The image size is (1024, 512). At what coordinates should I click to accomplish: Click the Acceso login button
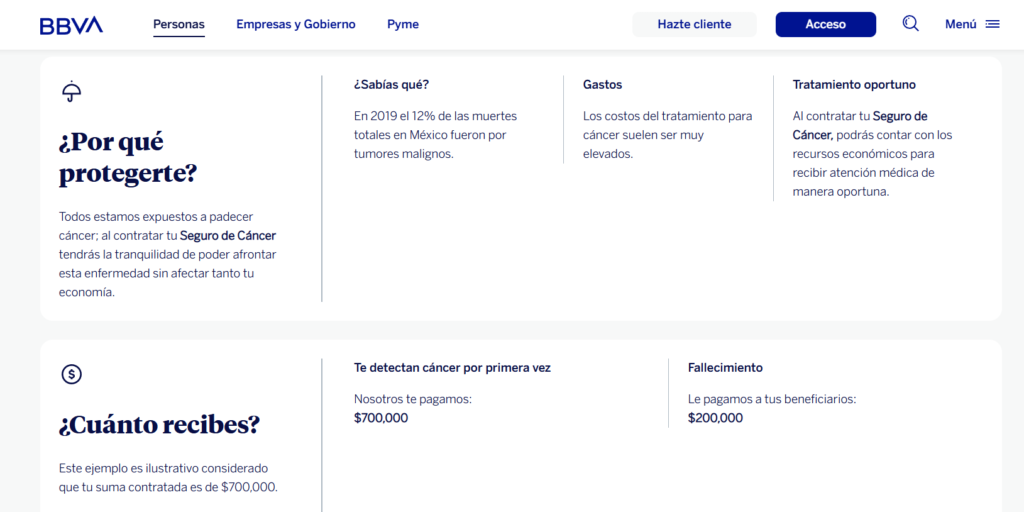coord(825,24)
